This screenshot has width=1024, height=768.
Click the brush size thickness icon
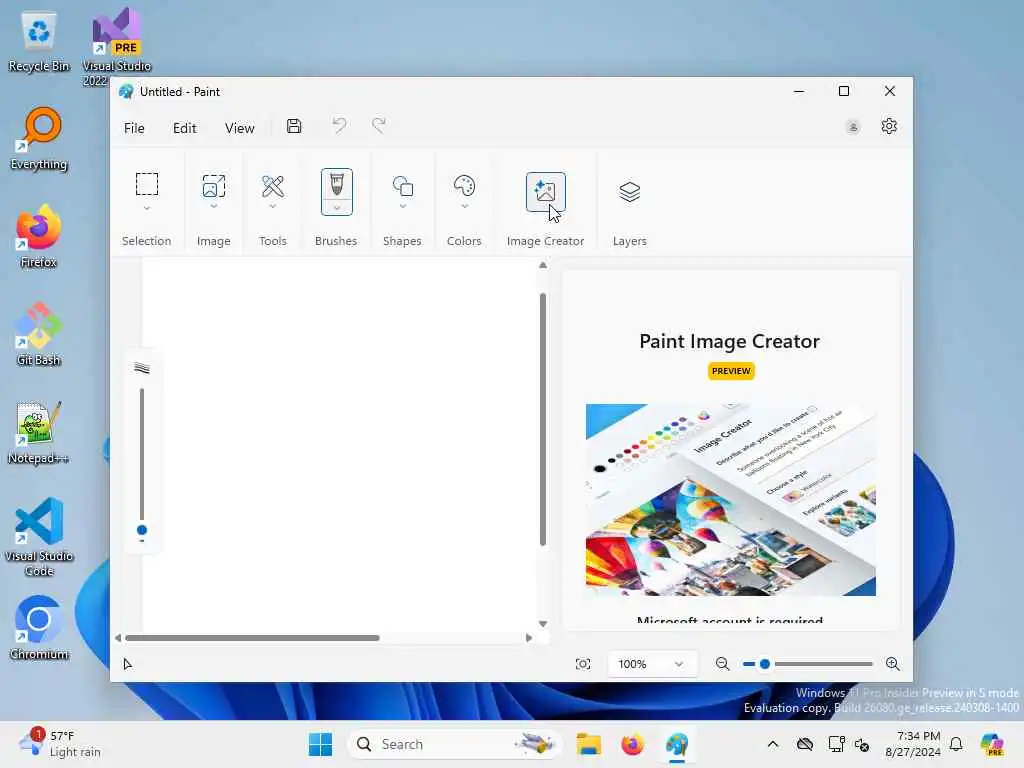[142, 368]
